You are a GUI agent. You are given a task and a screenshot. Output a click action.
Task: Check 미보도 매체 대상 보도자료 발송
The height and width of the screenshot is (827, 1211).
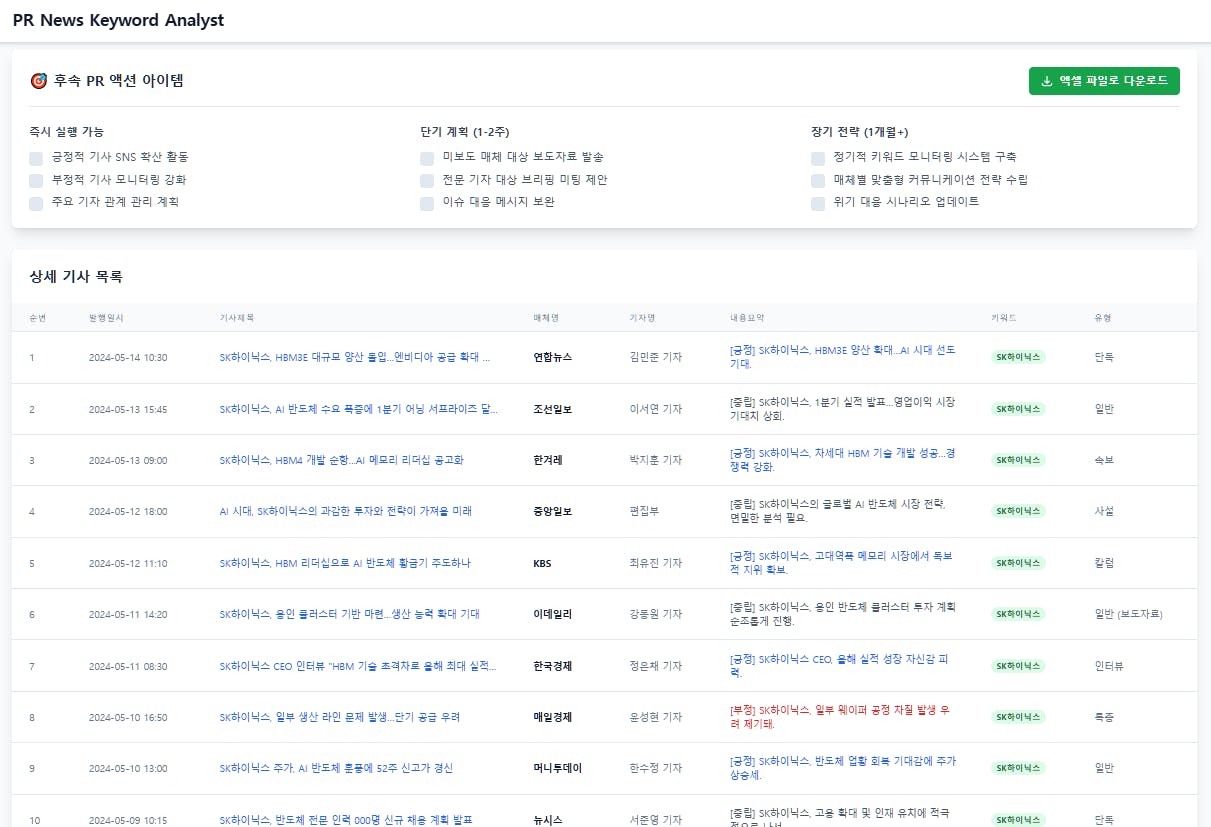(427, 158)
